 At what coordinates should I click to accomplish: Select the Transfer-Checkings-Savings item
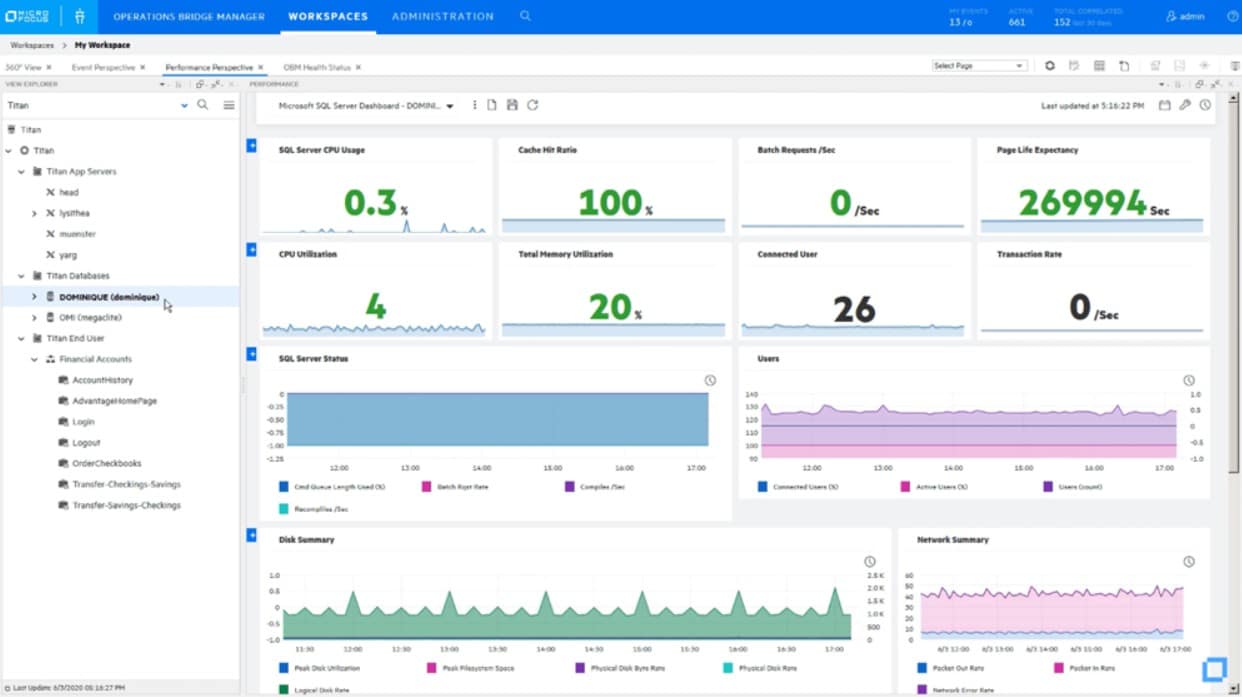click(x=126, y=484)
